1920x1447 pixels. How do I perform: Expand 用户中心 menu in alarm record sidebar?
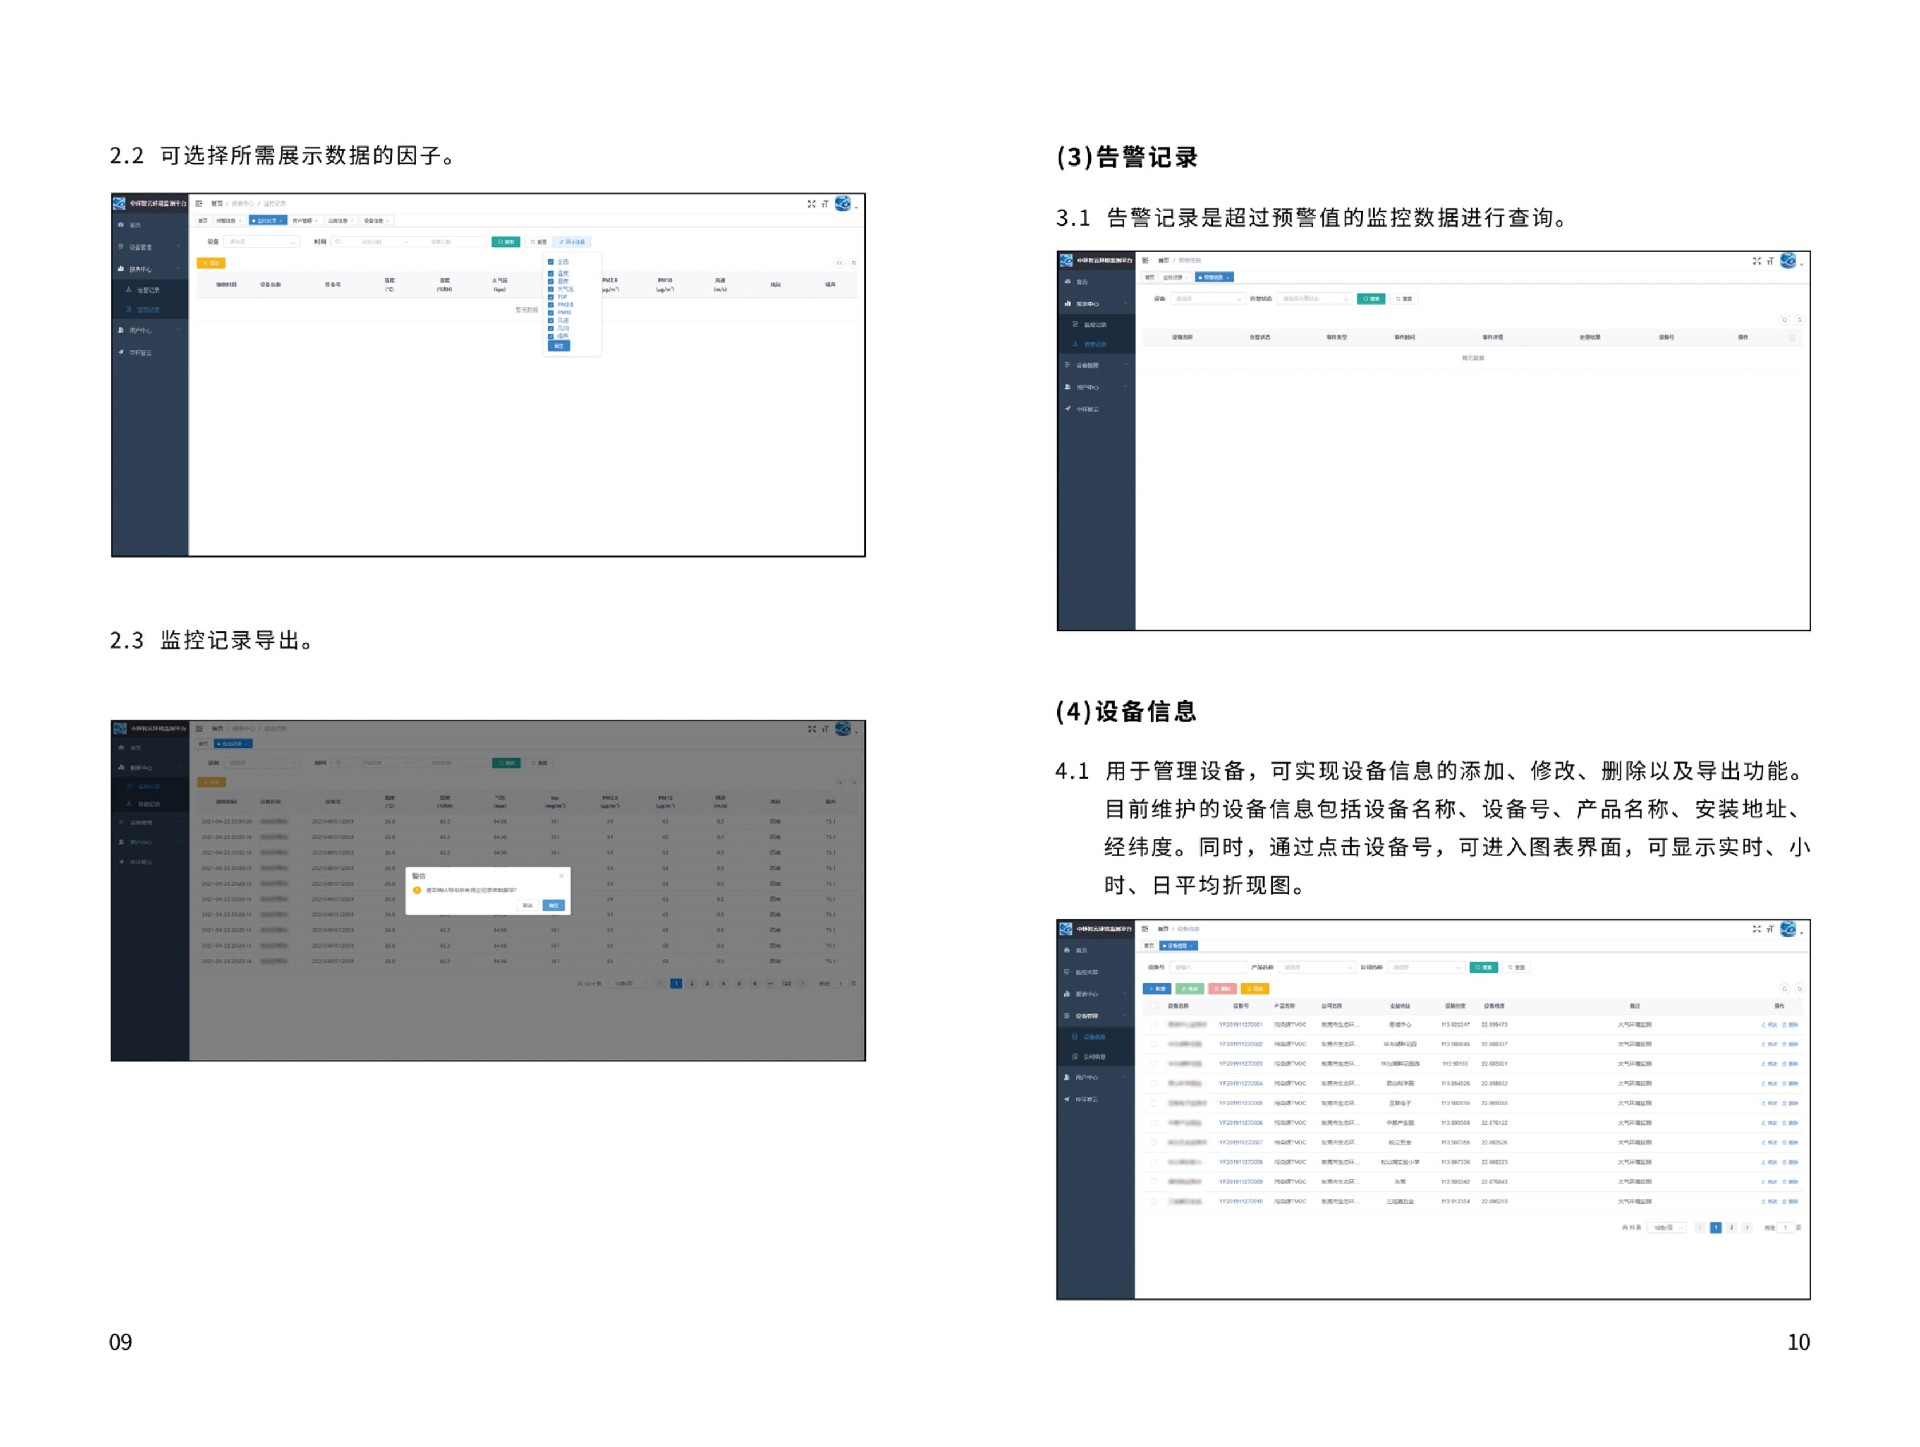1096,387
